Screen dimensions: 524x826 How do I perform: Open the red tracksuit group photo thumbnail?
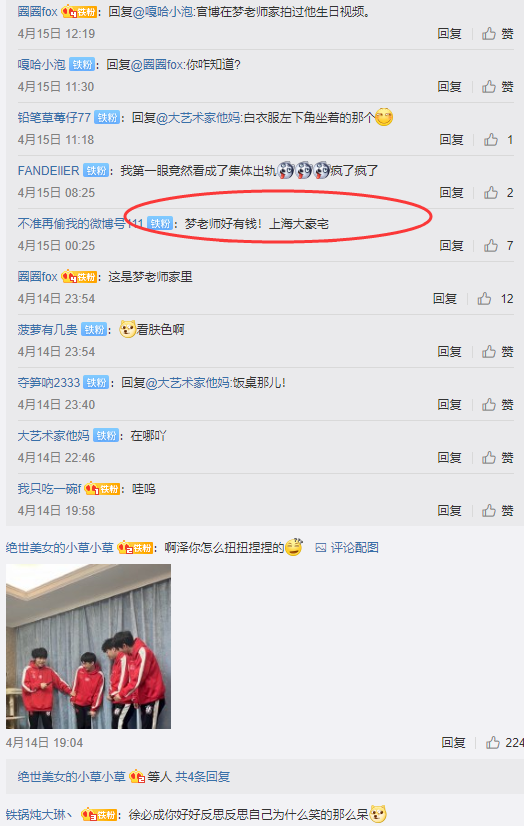pyautogui.click(x=88, y=646)
